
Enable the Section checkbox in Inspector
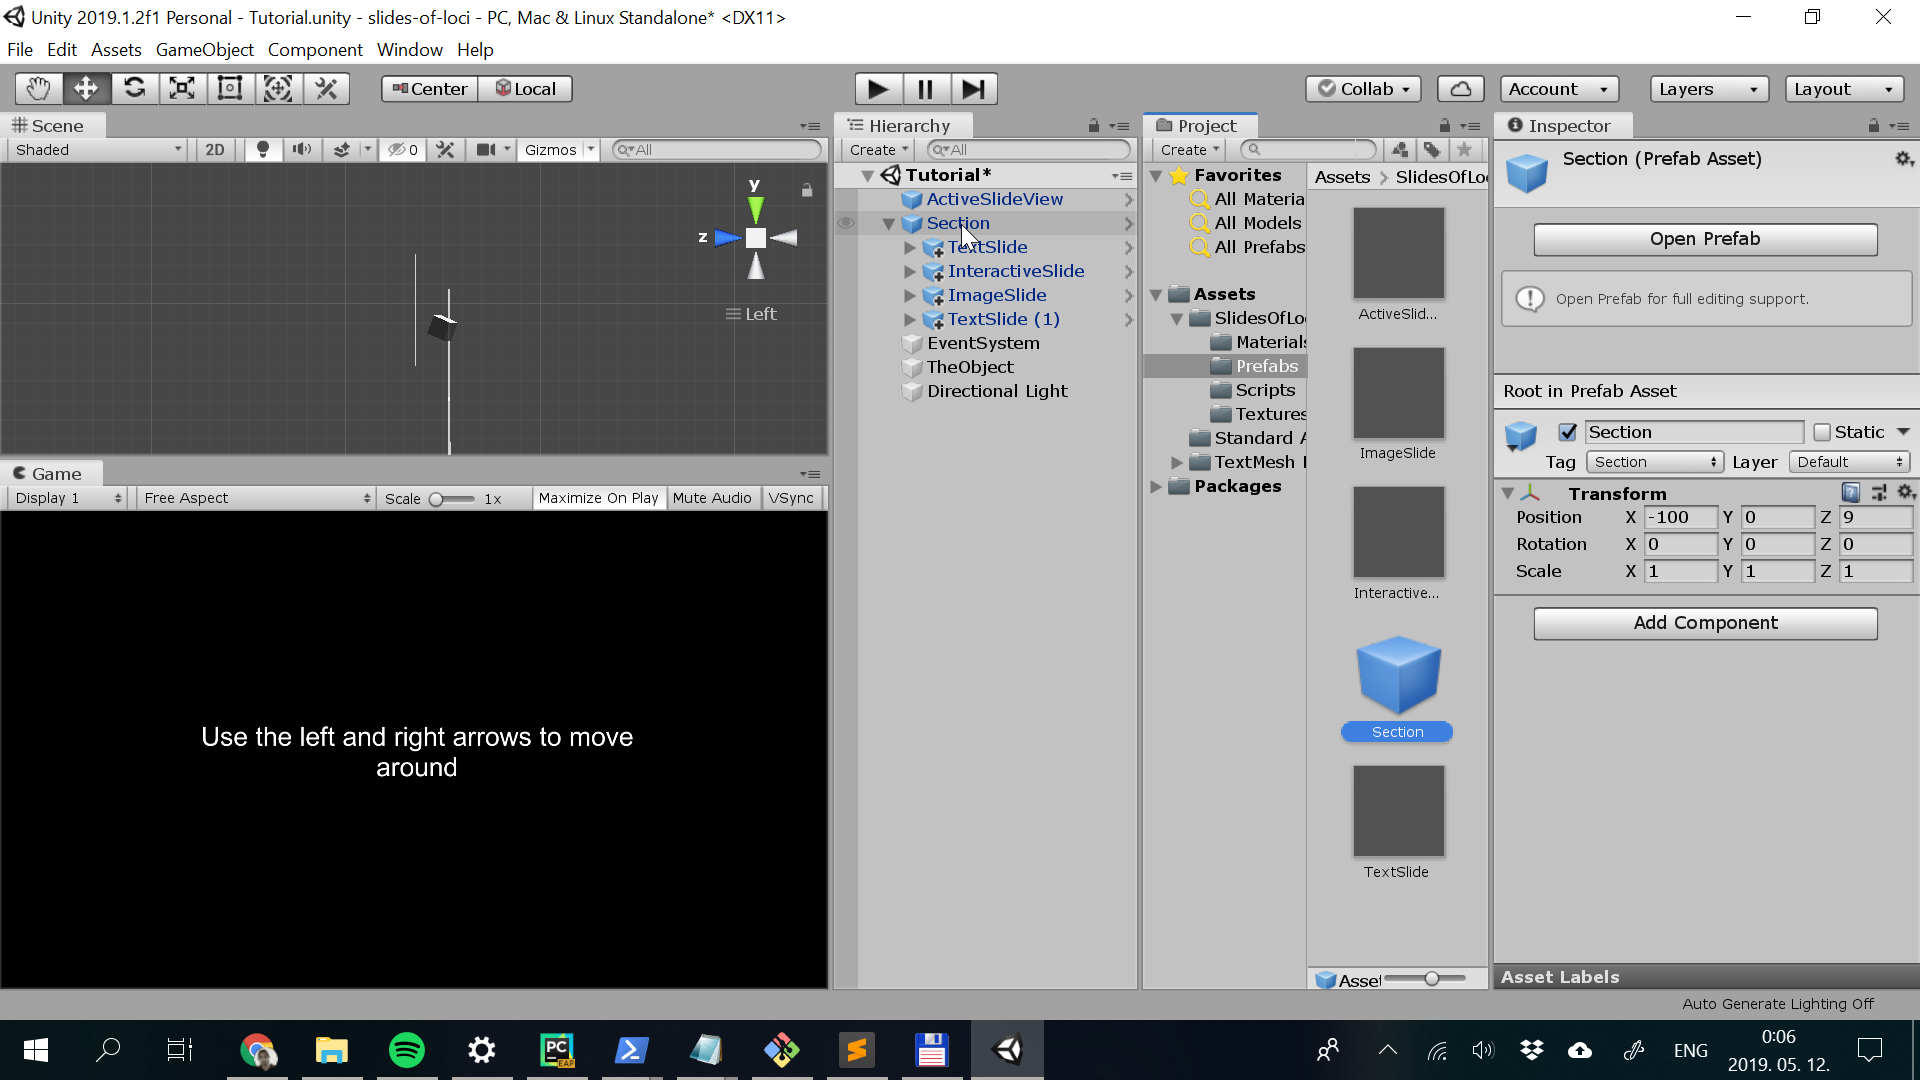(1568, 431)
